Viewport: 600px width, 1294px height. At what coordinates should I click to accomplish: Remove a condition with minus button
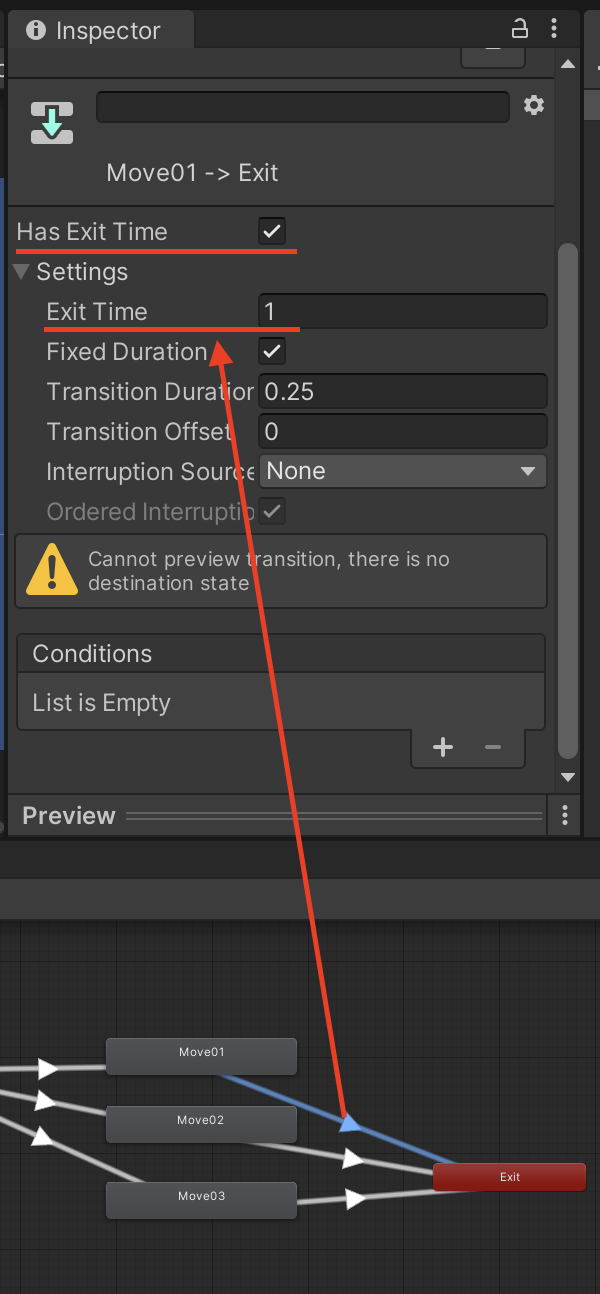493,747
